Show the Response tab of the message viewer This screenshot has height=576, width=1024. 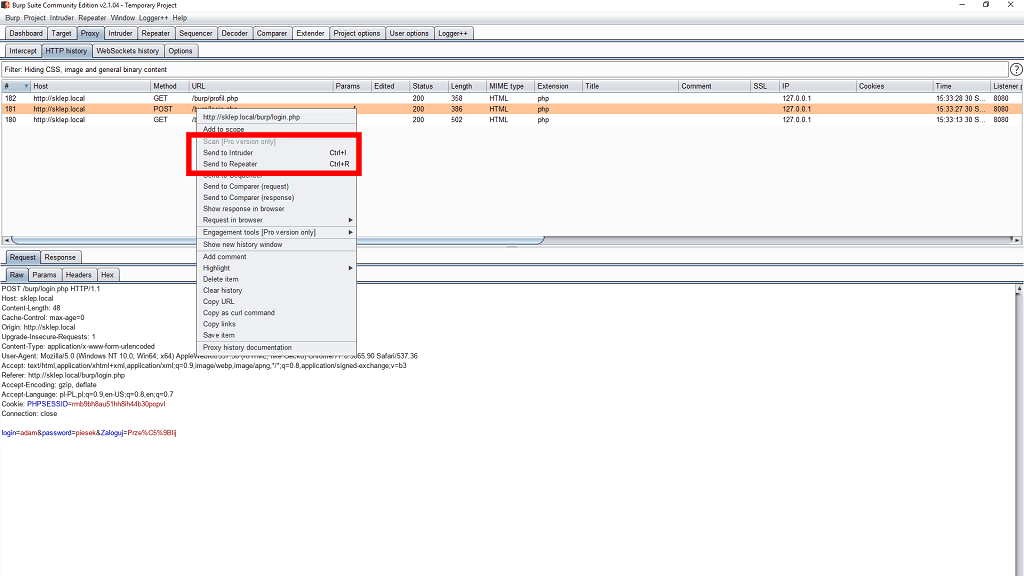point(60,257)
